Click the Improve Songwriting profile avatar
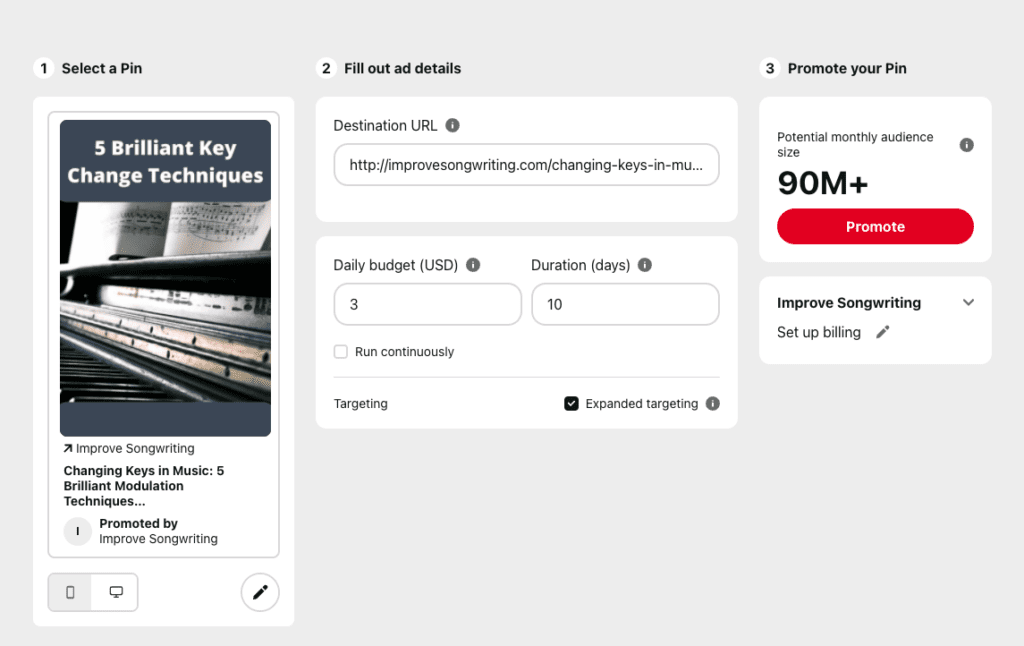Viewport: 1024px width, 646px height. coord(78,531)
